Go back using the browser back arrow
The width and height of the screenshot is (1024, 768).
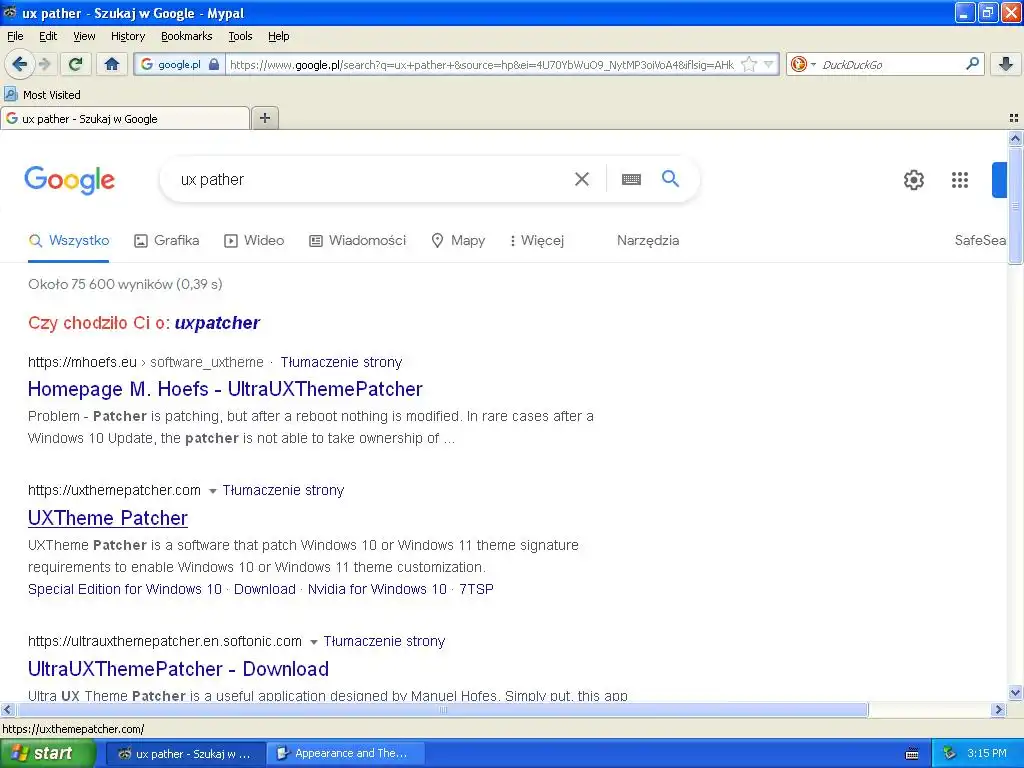point(20,64)
